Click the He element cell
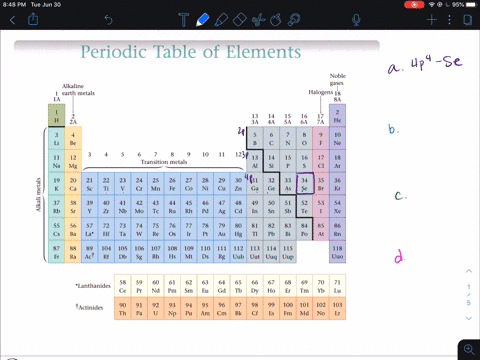The image size is (480, 360). (x=337, y=116)
